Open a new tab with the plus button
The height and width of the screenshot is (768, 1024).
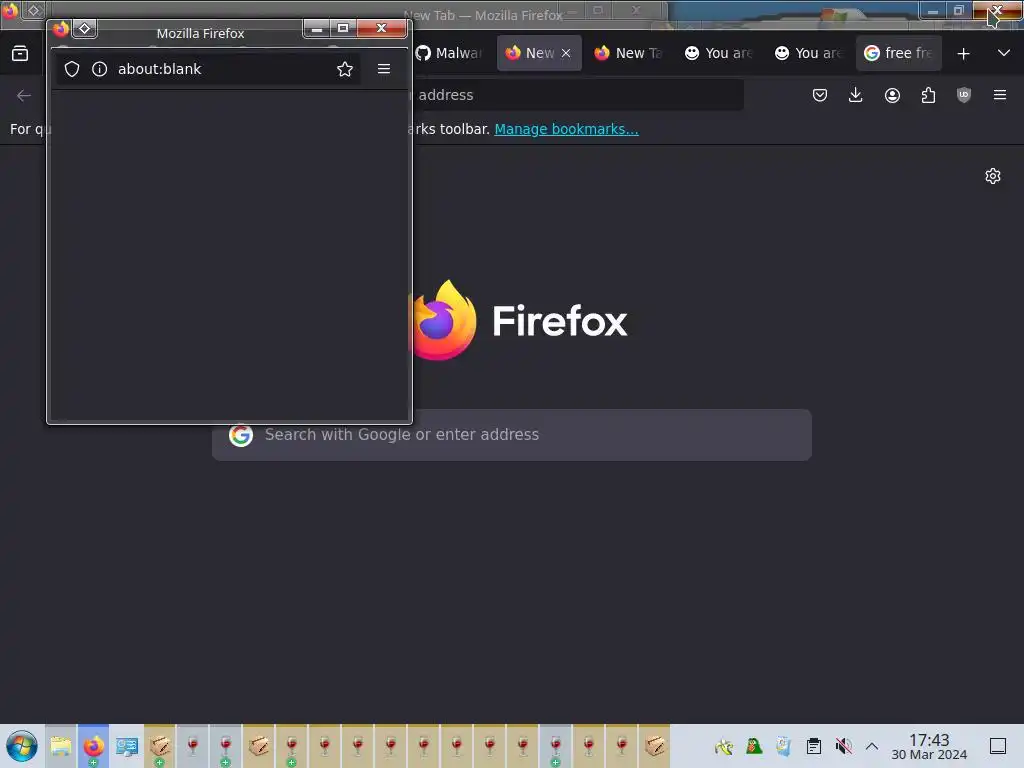click(963, 54)
